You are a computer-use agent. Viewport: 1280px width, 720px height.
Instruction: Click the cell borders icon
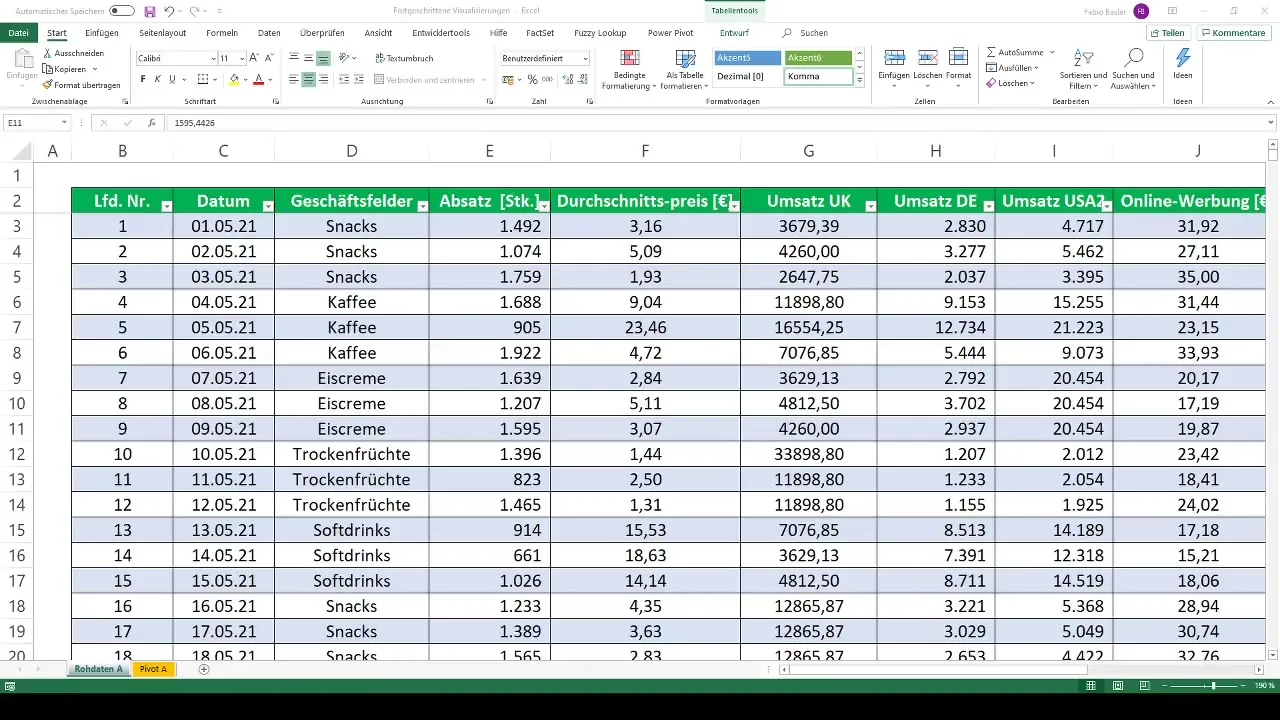(x=203, y=79)
